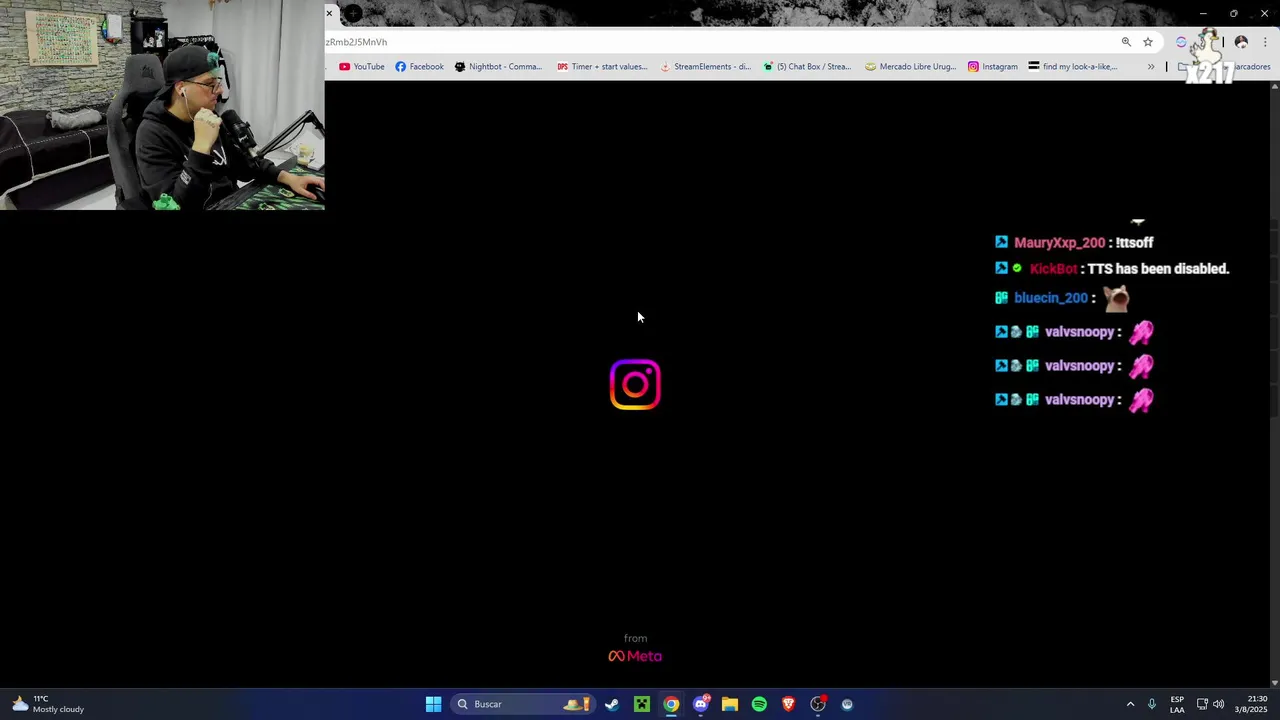Close the current browser tab
Screen dimensions: 1280x720
click(329, 13)
